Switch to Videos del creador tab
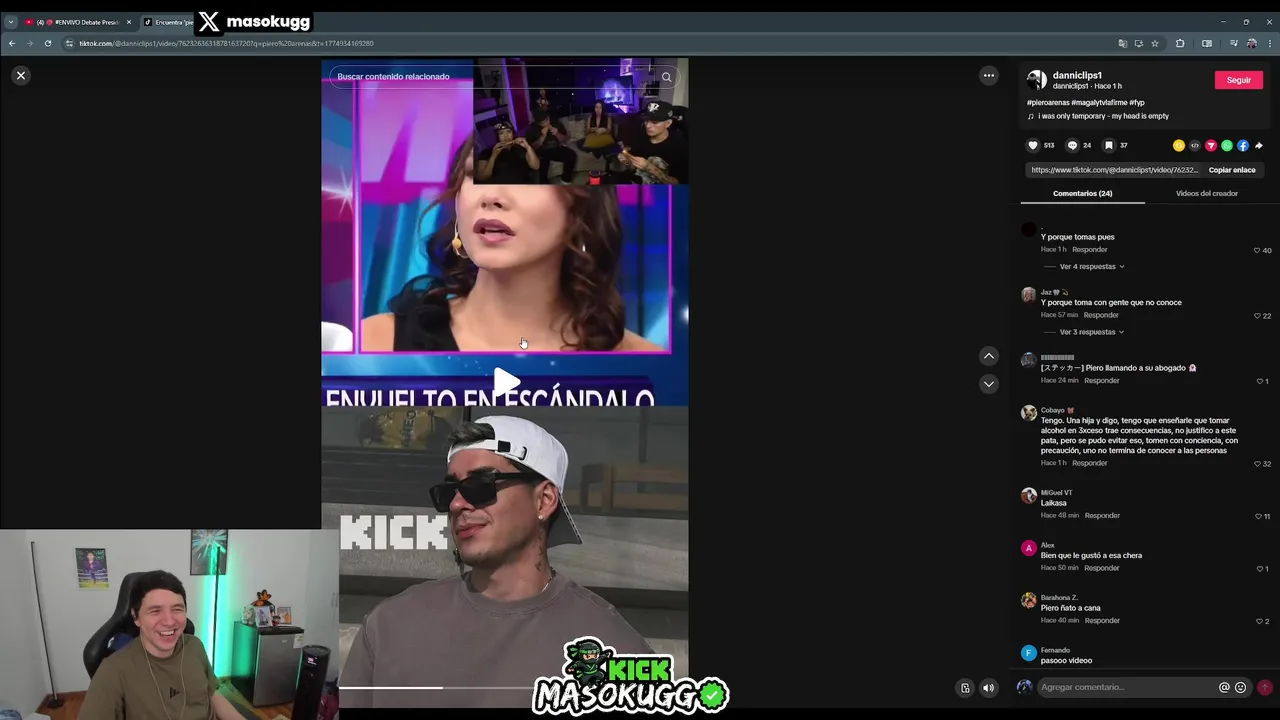The height and width of the screenshot is (720, 1280). [x=1206, y=193]
